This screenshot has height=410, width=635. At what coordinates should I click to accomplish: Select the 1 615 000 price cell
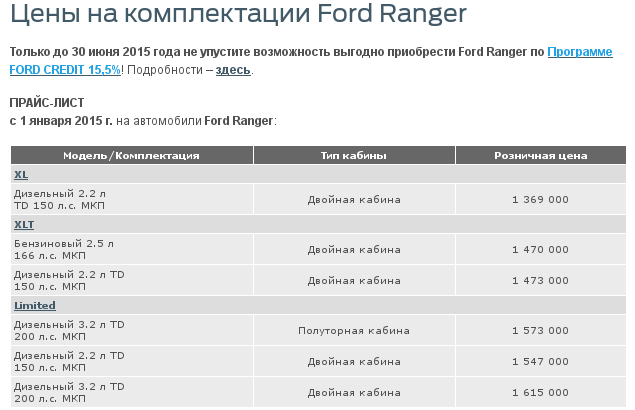(540, 391)
